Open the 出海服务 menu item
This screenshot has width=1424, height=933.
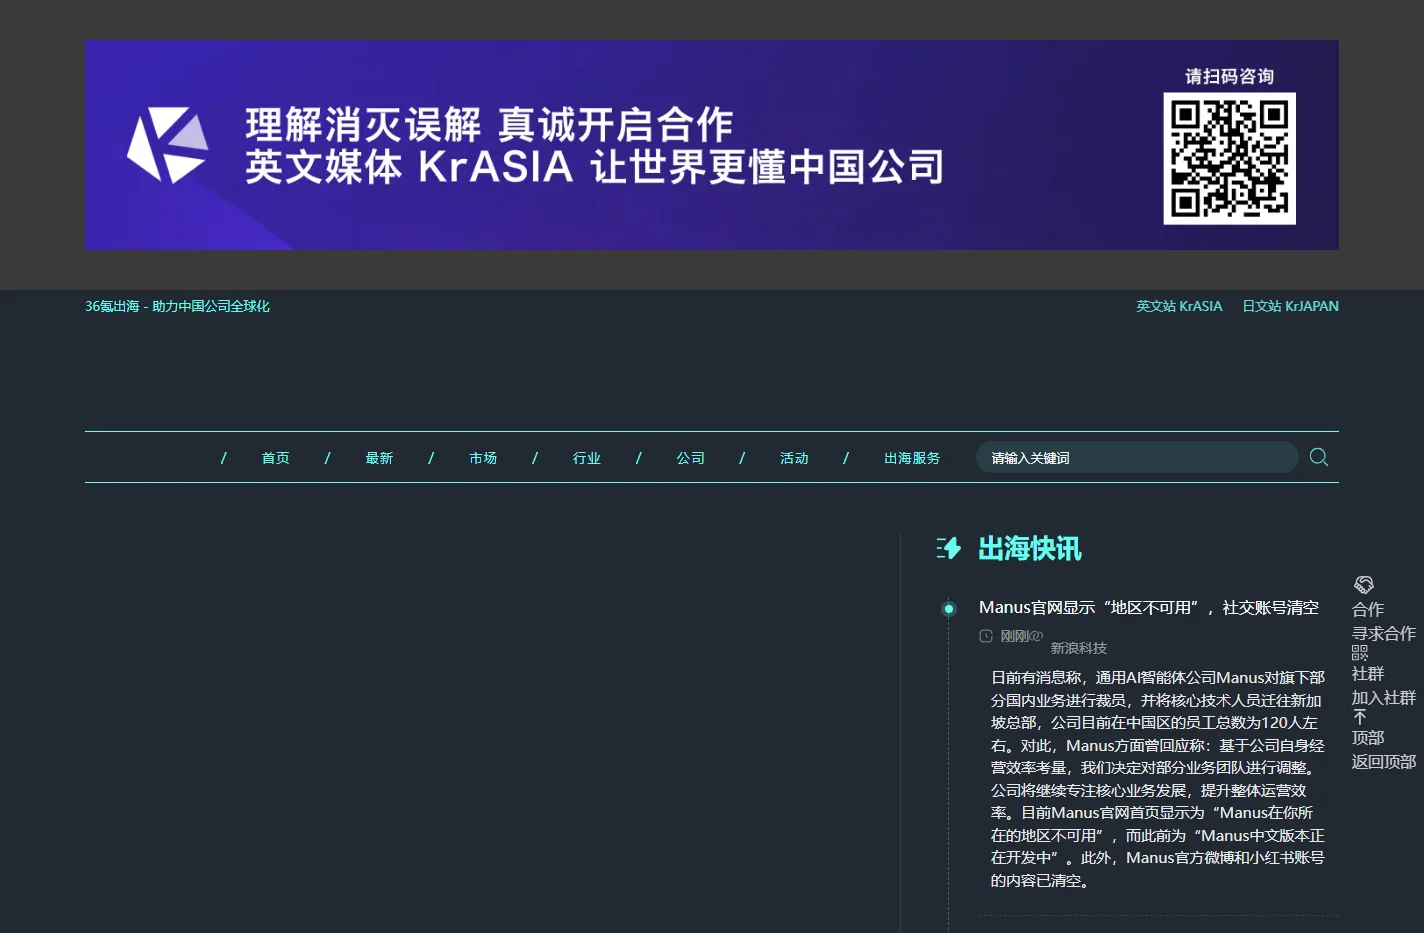pyautogui.click(x=912, y=458)
